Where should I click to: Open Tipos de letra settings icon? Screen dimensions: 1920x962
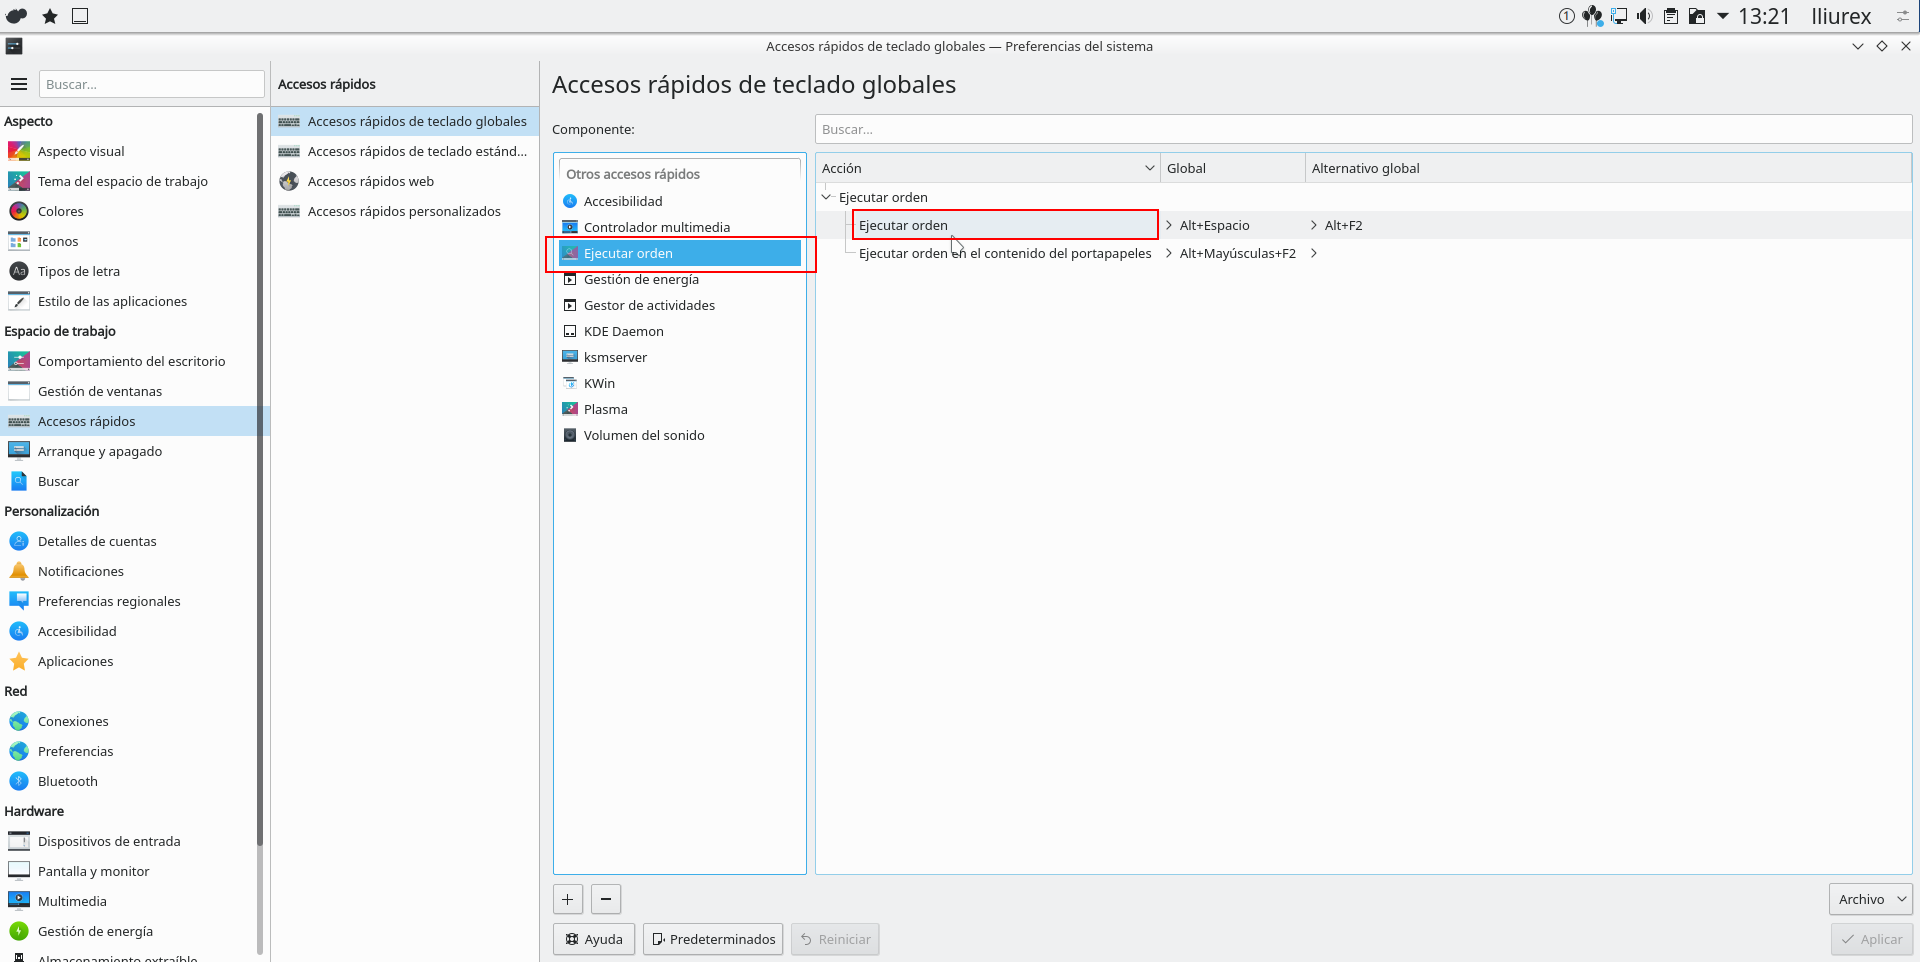[x=19, y=271]
